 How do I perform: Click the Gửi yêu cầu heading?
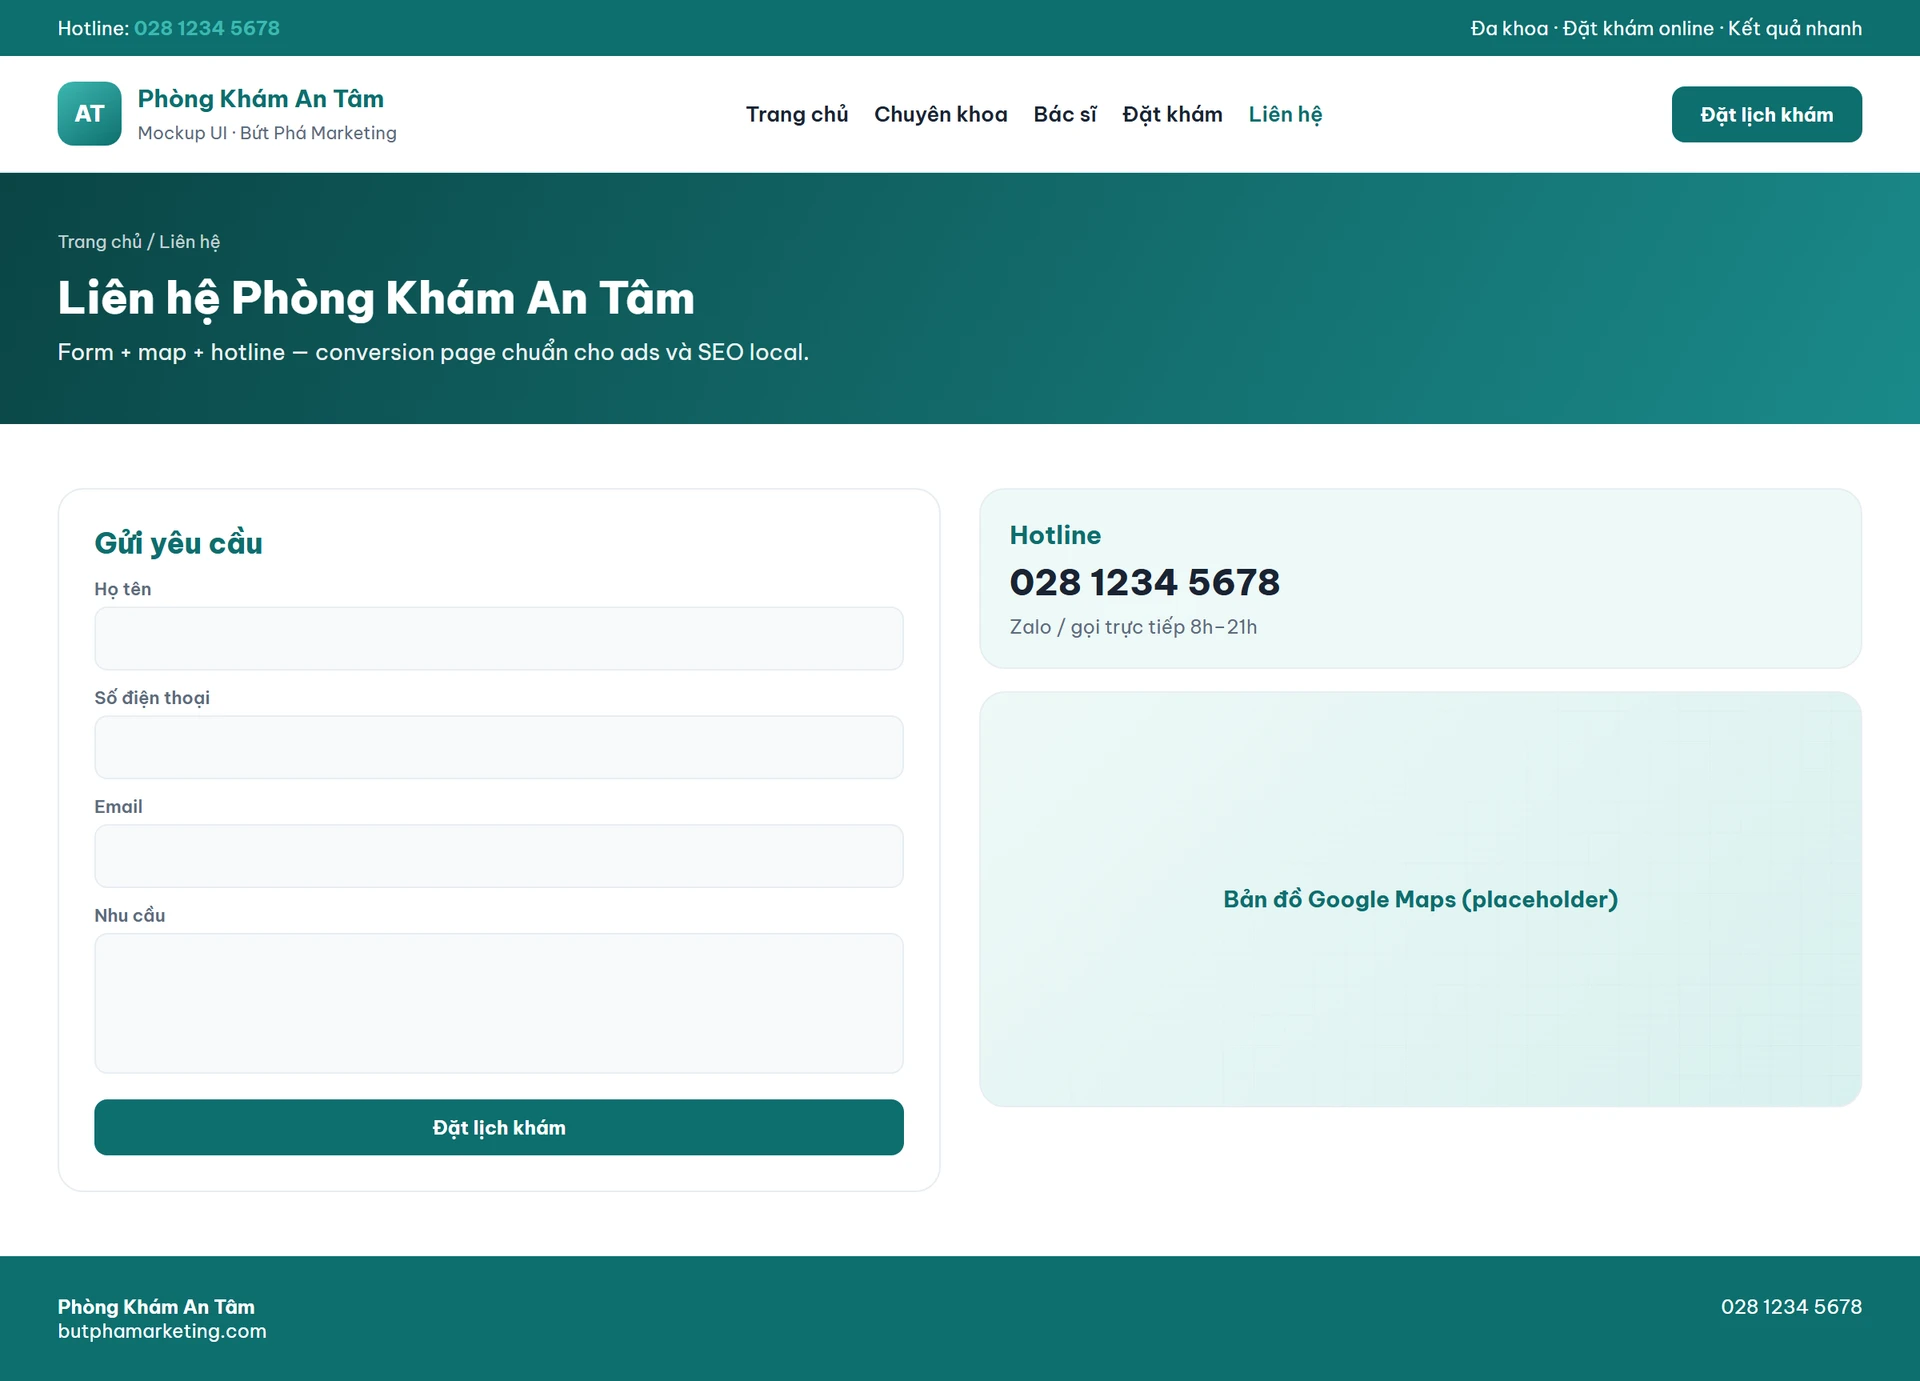pyautogui.click(x=179, y=543)
